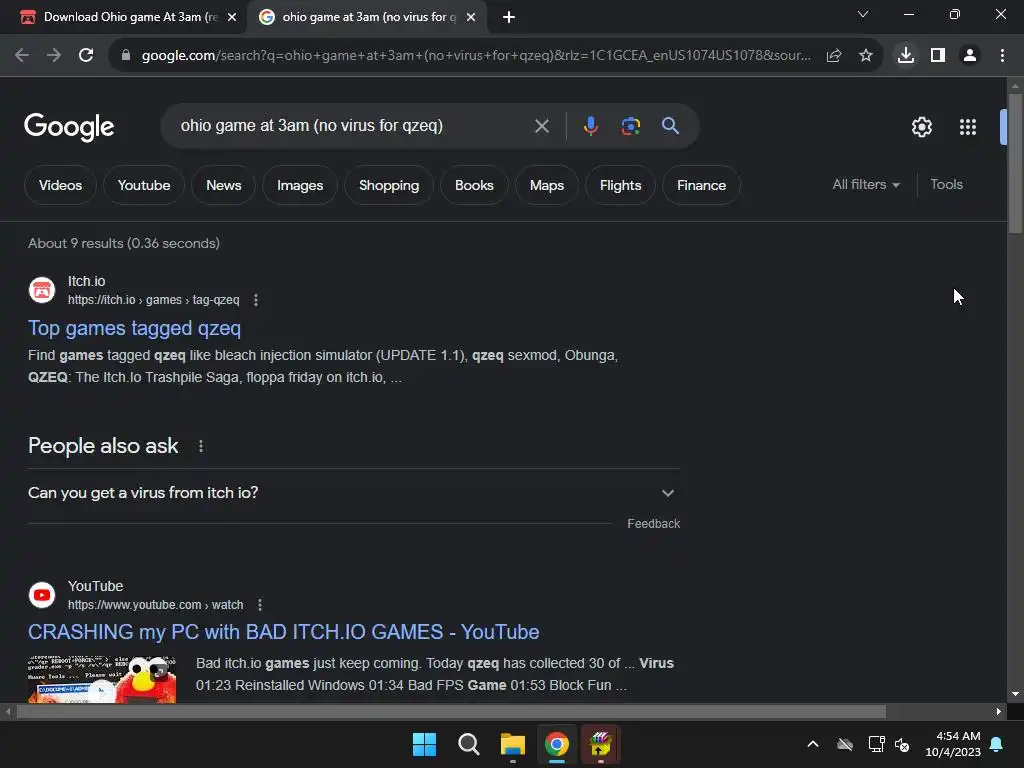Open Chrome side panel

coord(938,56)
